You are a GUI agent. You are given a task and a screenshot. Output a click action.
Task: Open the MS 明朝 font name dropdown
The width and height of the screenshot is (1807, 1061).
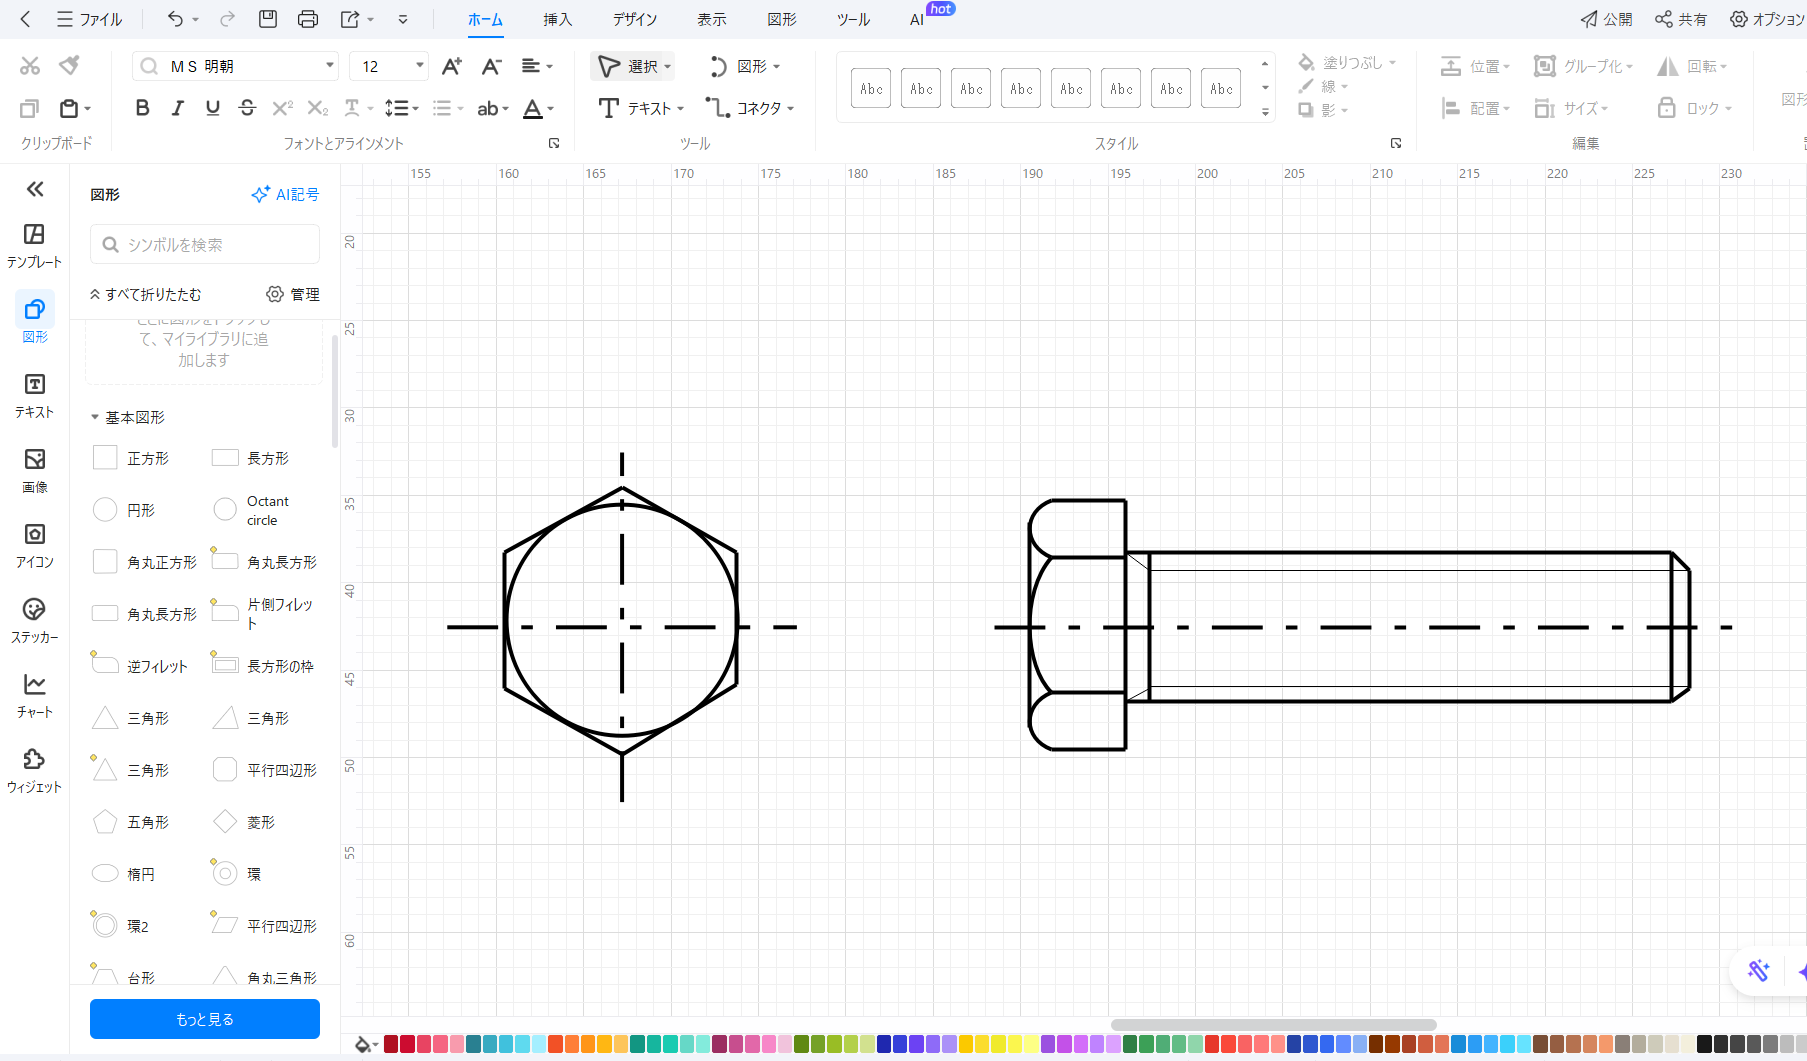[330, 66]
